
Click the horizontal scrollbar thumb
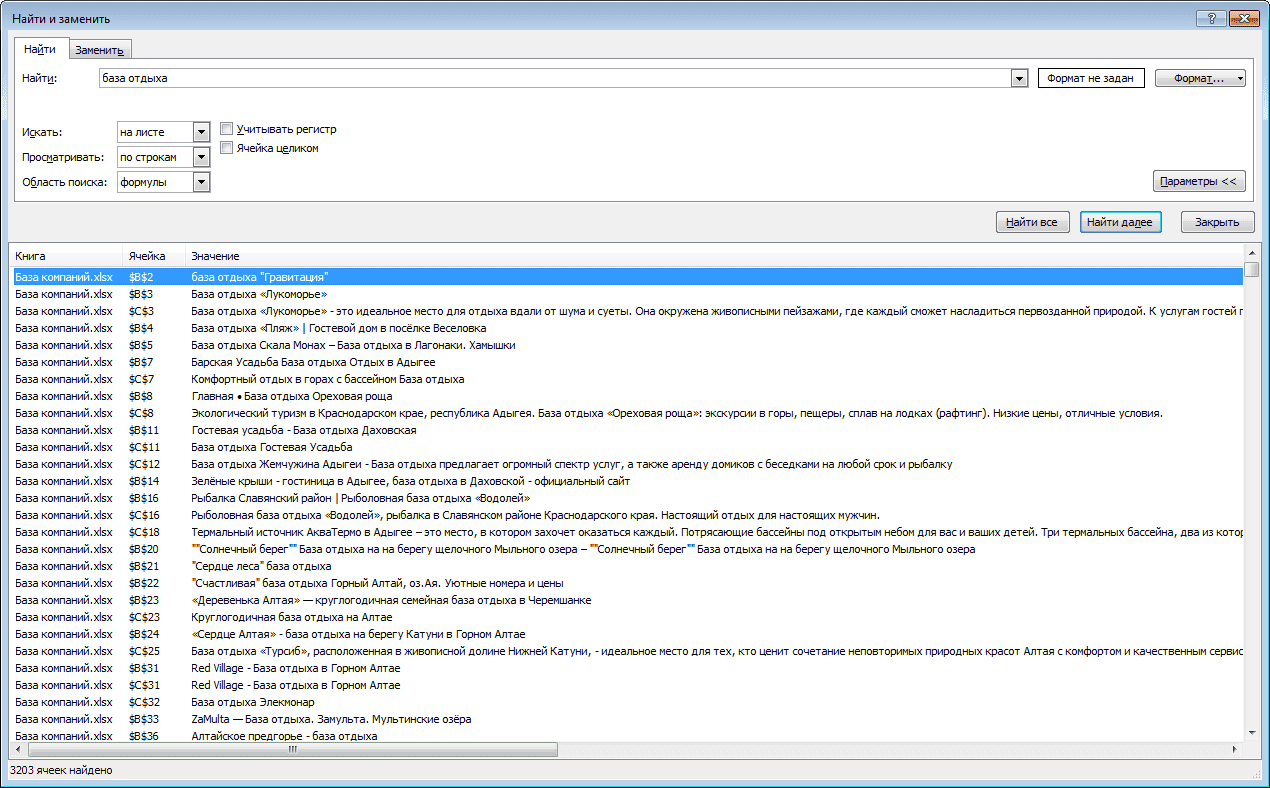click(x=293, y=749)
